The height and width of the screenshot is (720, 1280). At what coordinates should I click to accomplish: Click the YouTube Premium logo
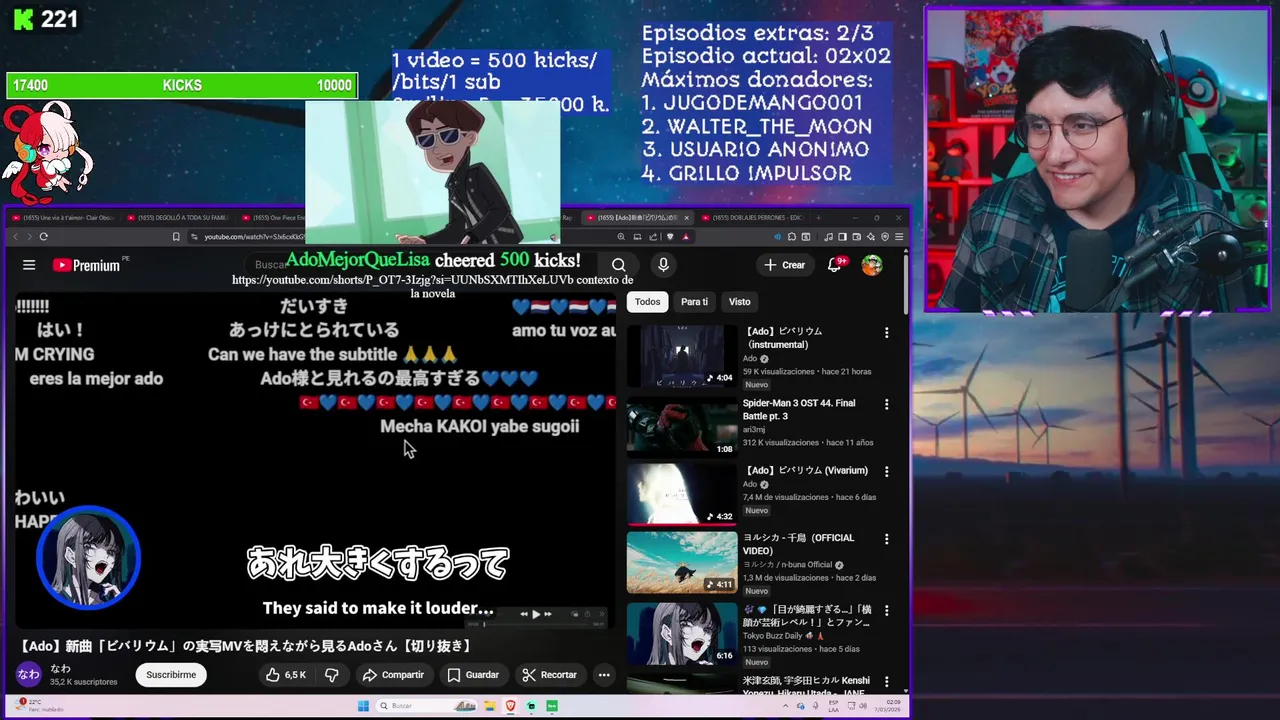click(87, 265)
